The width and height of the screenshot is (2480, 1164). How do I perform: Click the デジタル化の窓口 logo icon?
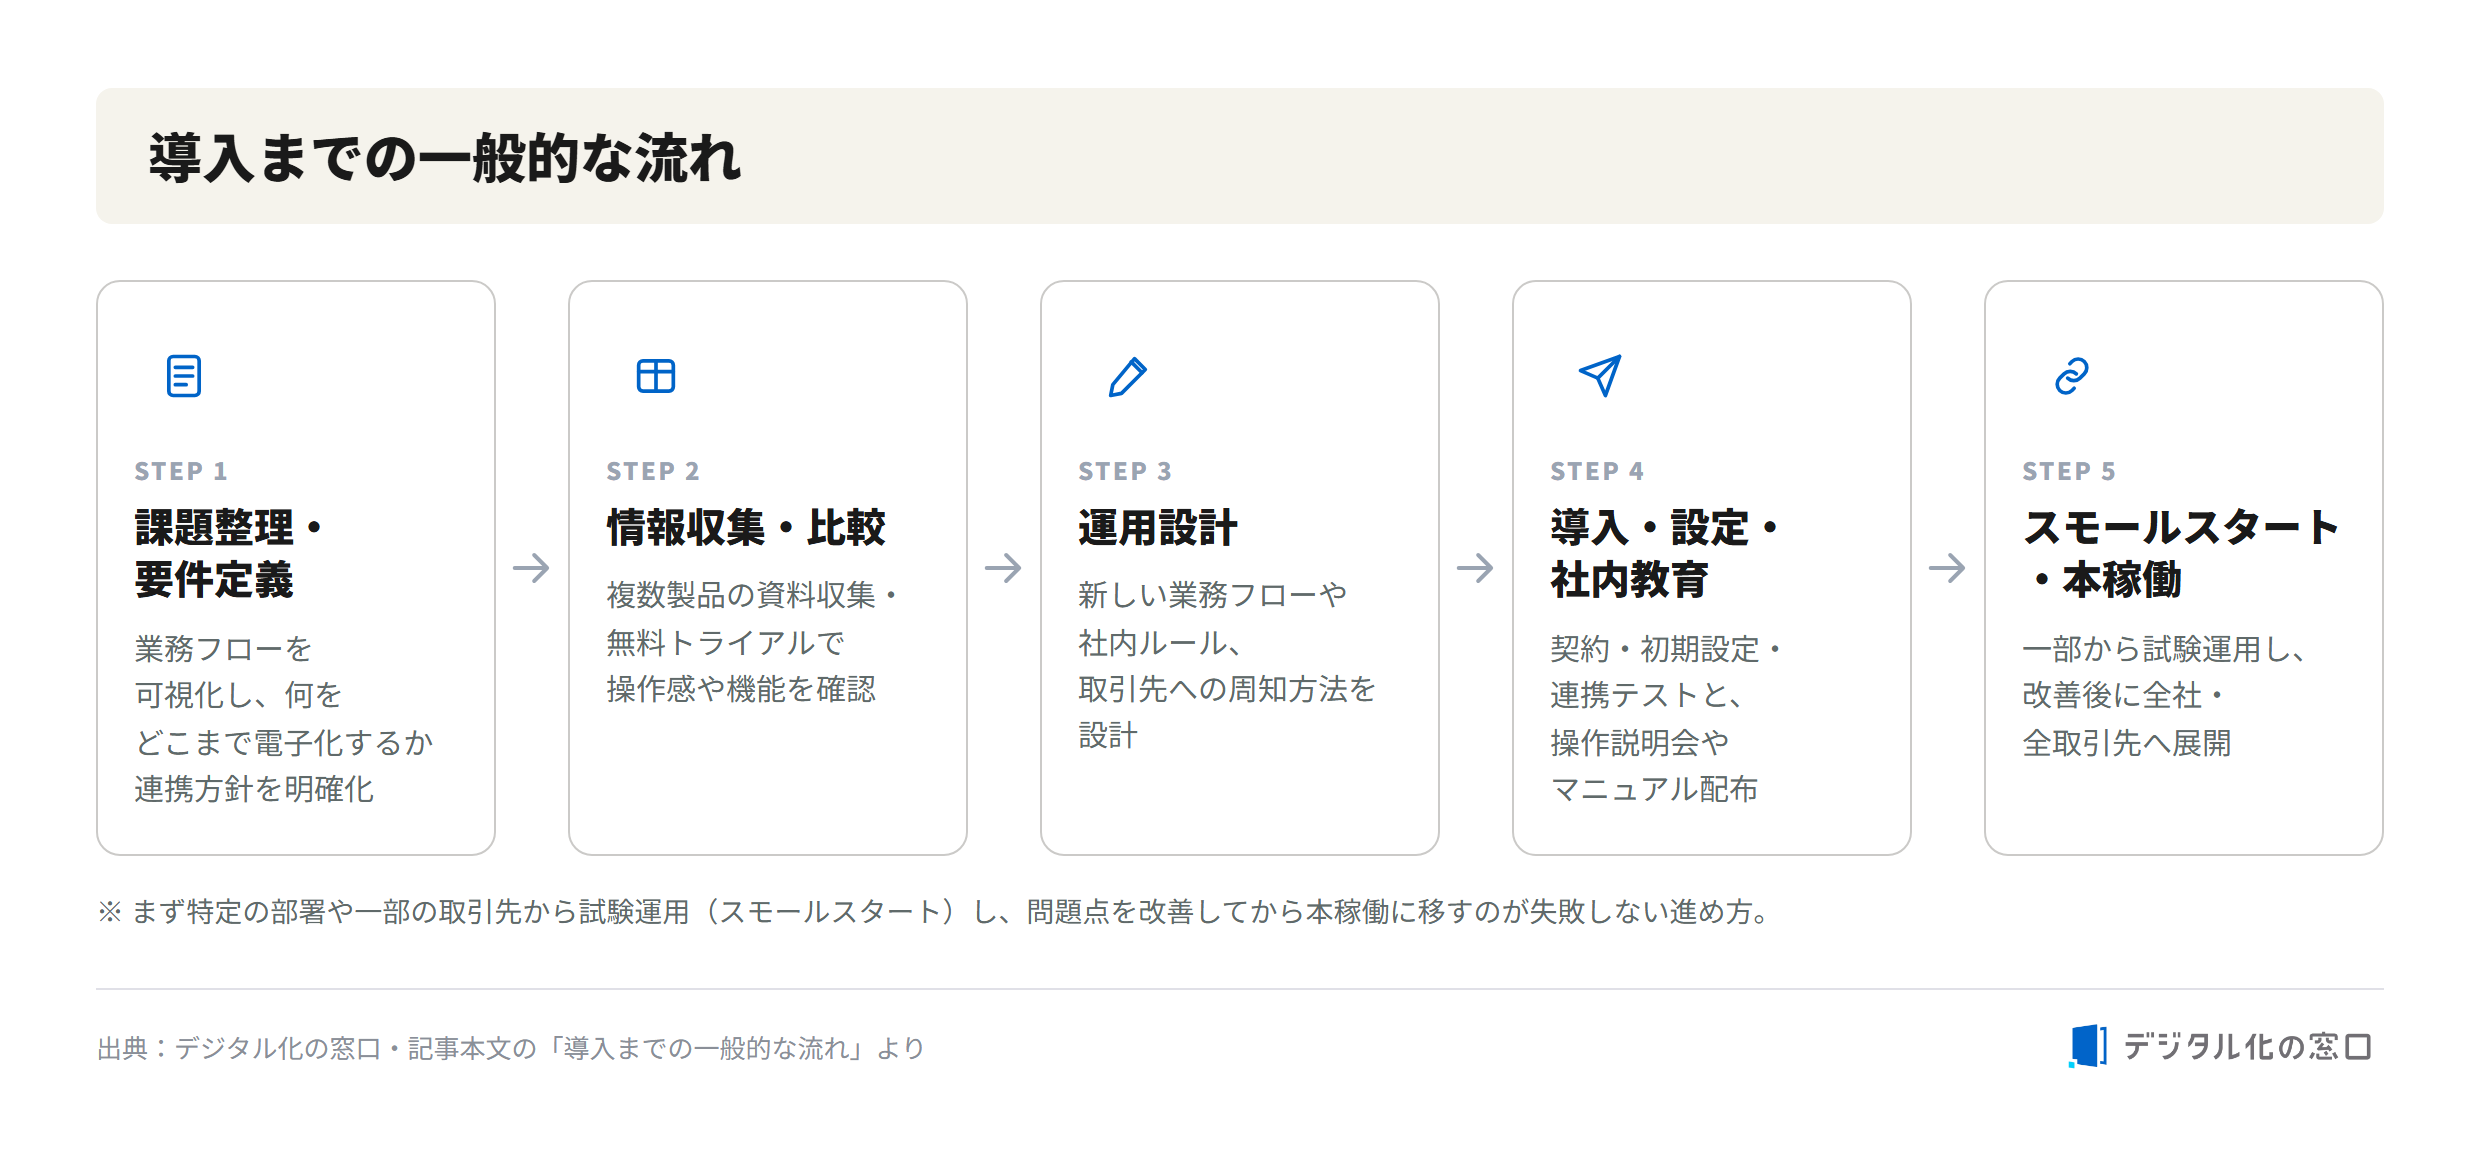2088,1046
